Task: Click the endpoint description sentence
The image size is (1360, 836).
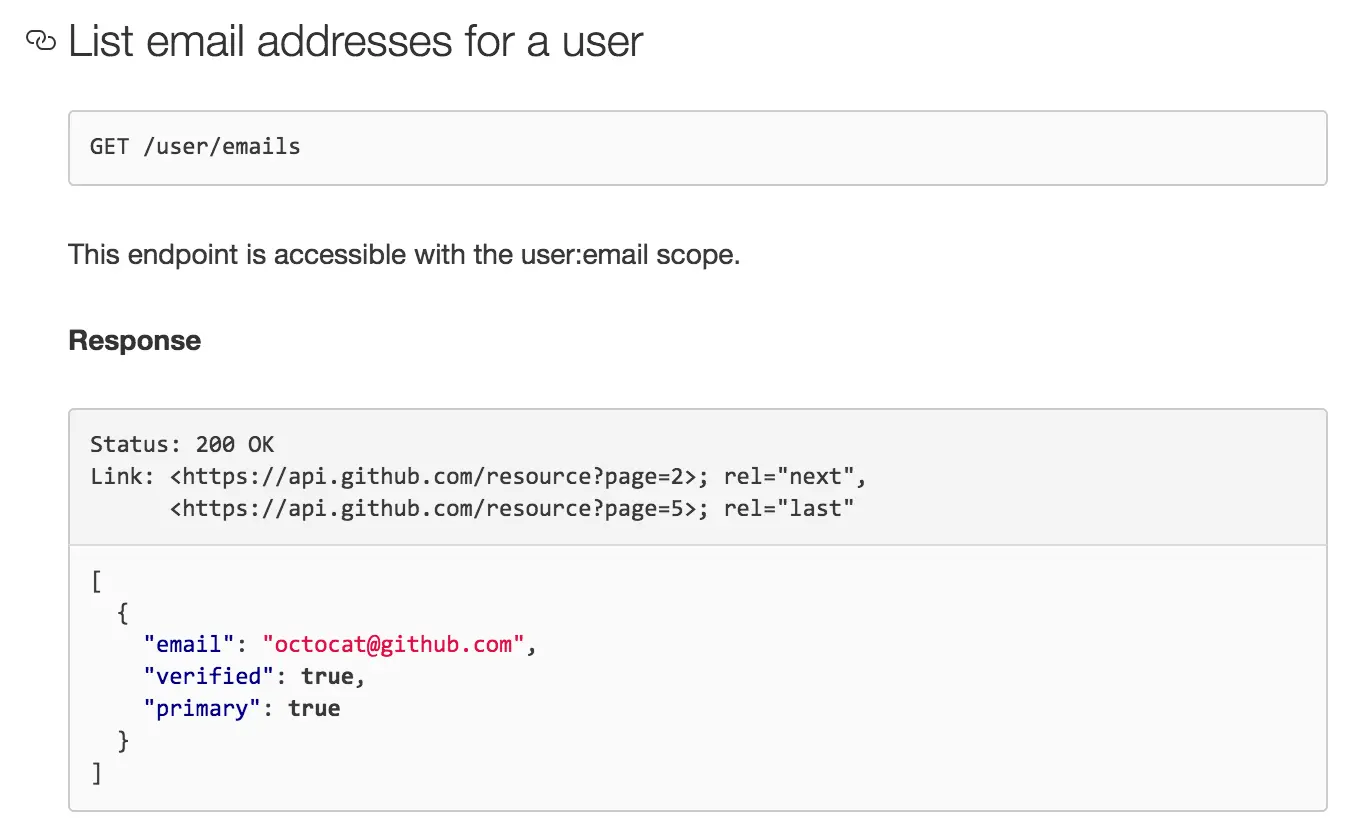Action: 404,255
